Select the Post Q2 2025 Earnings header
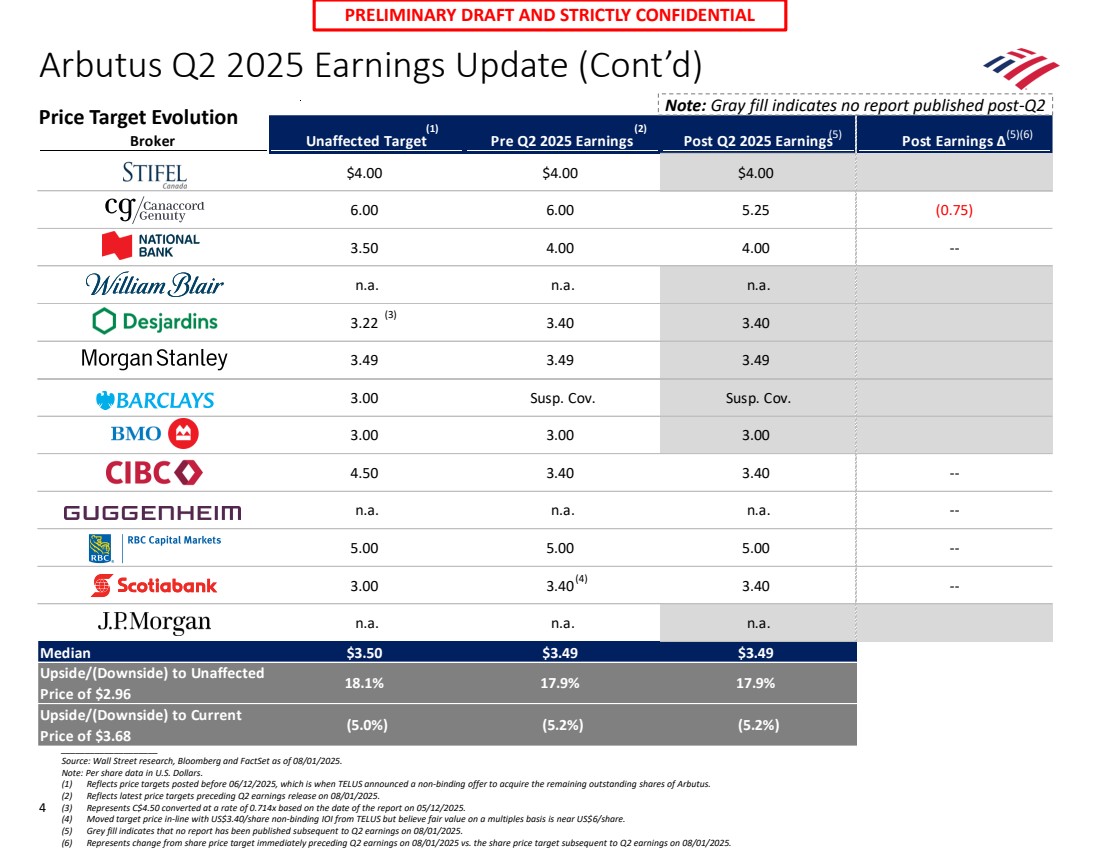The width and height of the screenshot is (1100, 849). tap(758, 140)
